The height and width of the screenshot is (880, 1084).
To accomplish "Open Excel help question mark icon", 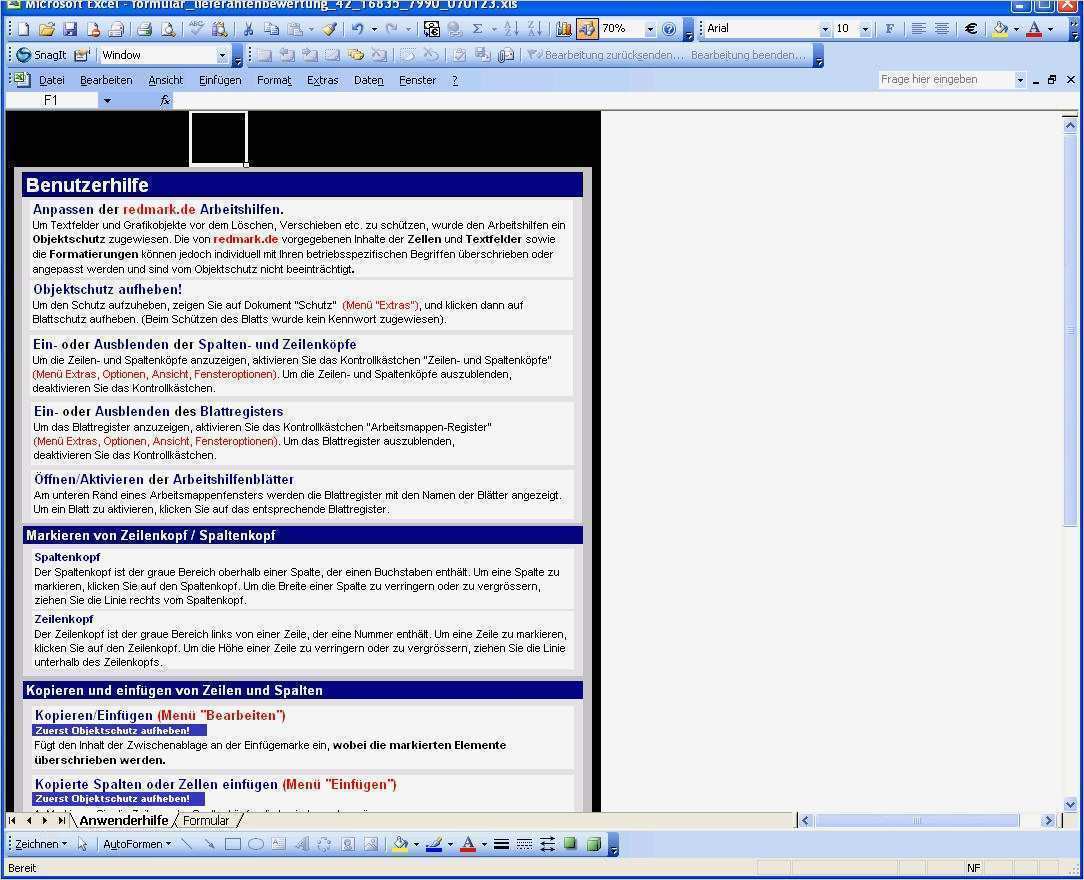I will coord(669,29).
